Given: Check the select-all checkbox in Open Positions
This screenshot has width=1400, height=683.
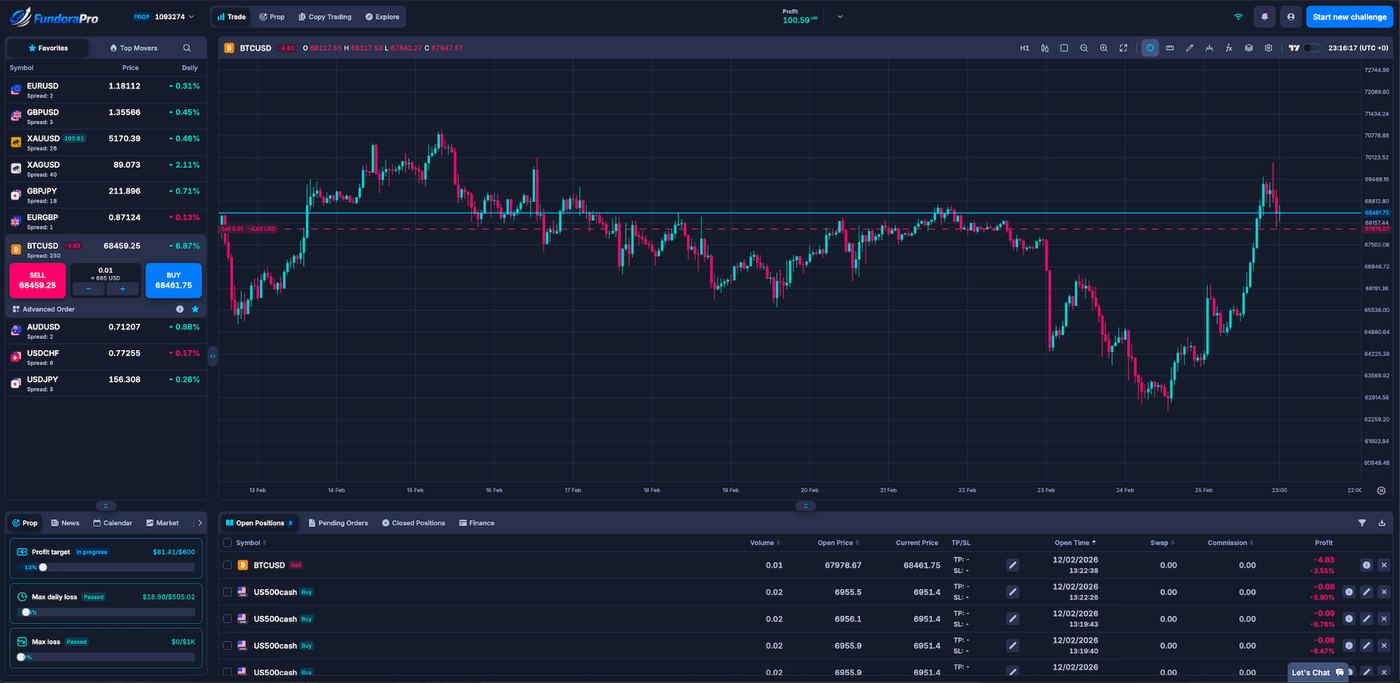Looking at the screenshot, I should pyautogui.click(x=226, y=543).
